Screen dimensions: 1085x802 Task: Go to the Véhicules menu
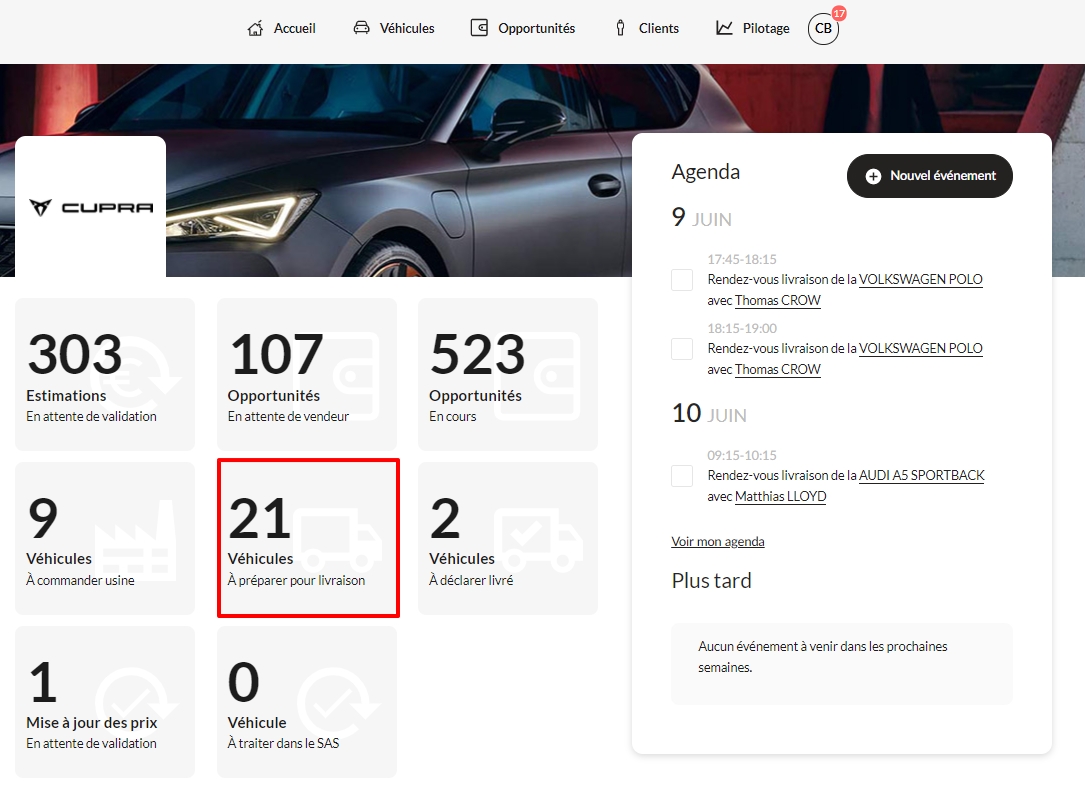(x=394, y=28)
